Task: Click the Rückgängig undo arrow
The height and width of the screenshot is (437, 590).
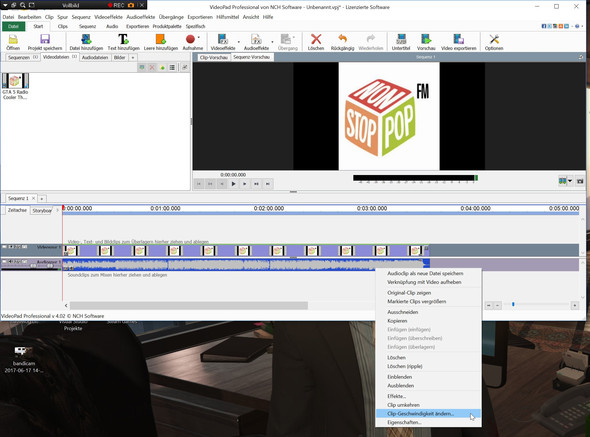Action: tap(342, 39)
